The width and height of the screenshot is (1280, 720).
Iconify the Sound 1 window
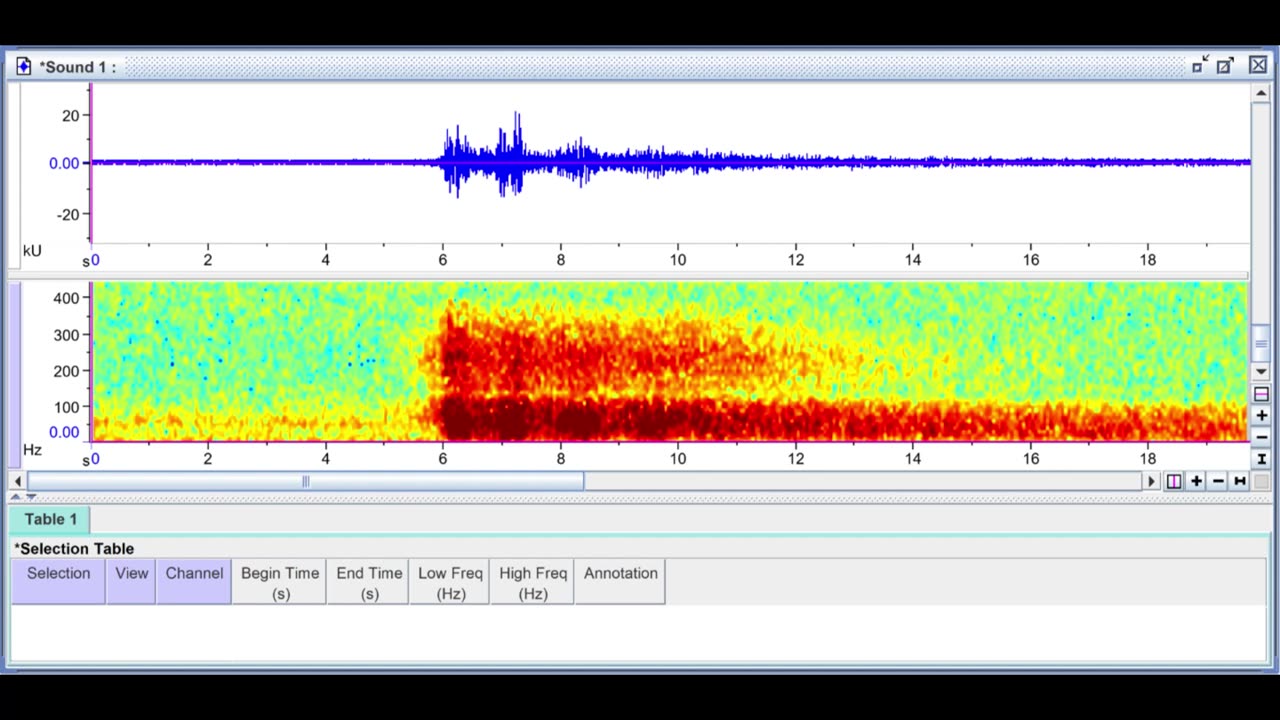pyautogui.click(x=1200, y=66)
